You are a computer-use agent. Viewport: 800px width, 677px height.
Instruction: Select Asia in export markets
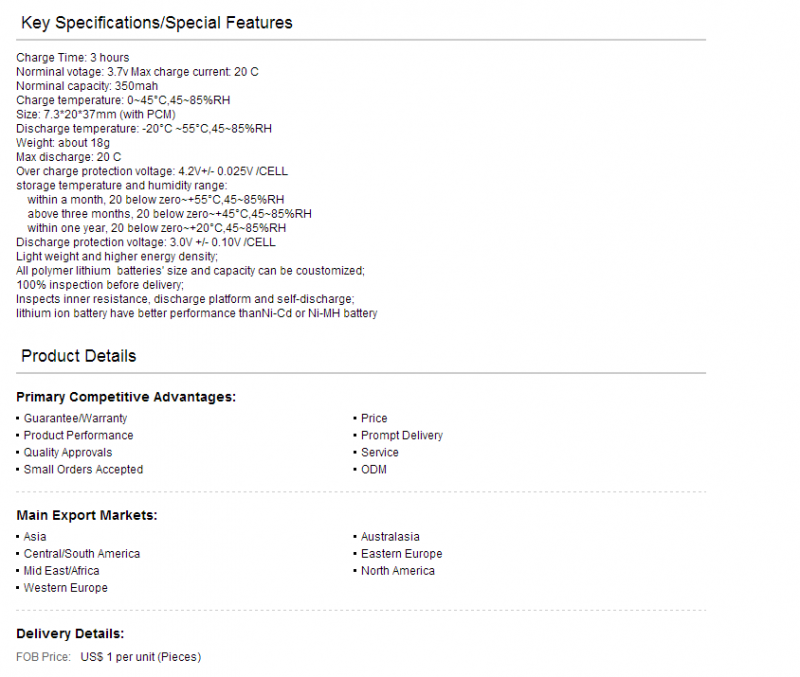pos(35,537)
